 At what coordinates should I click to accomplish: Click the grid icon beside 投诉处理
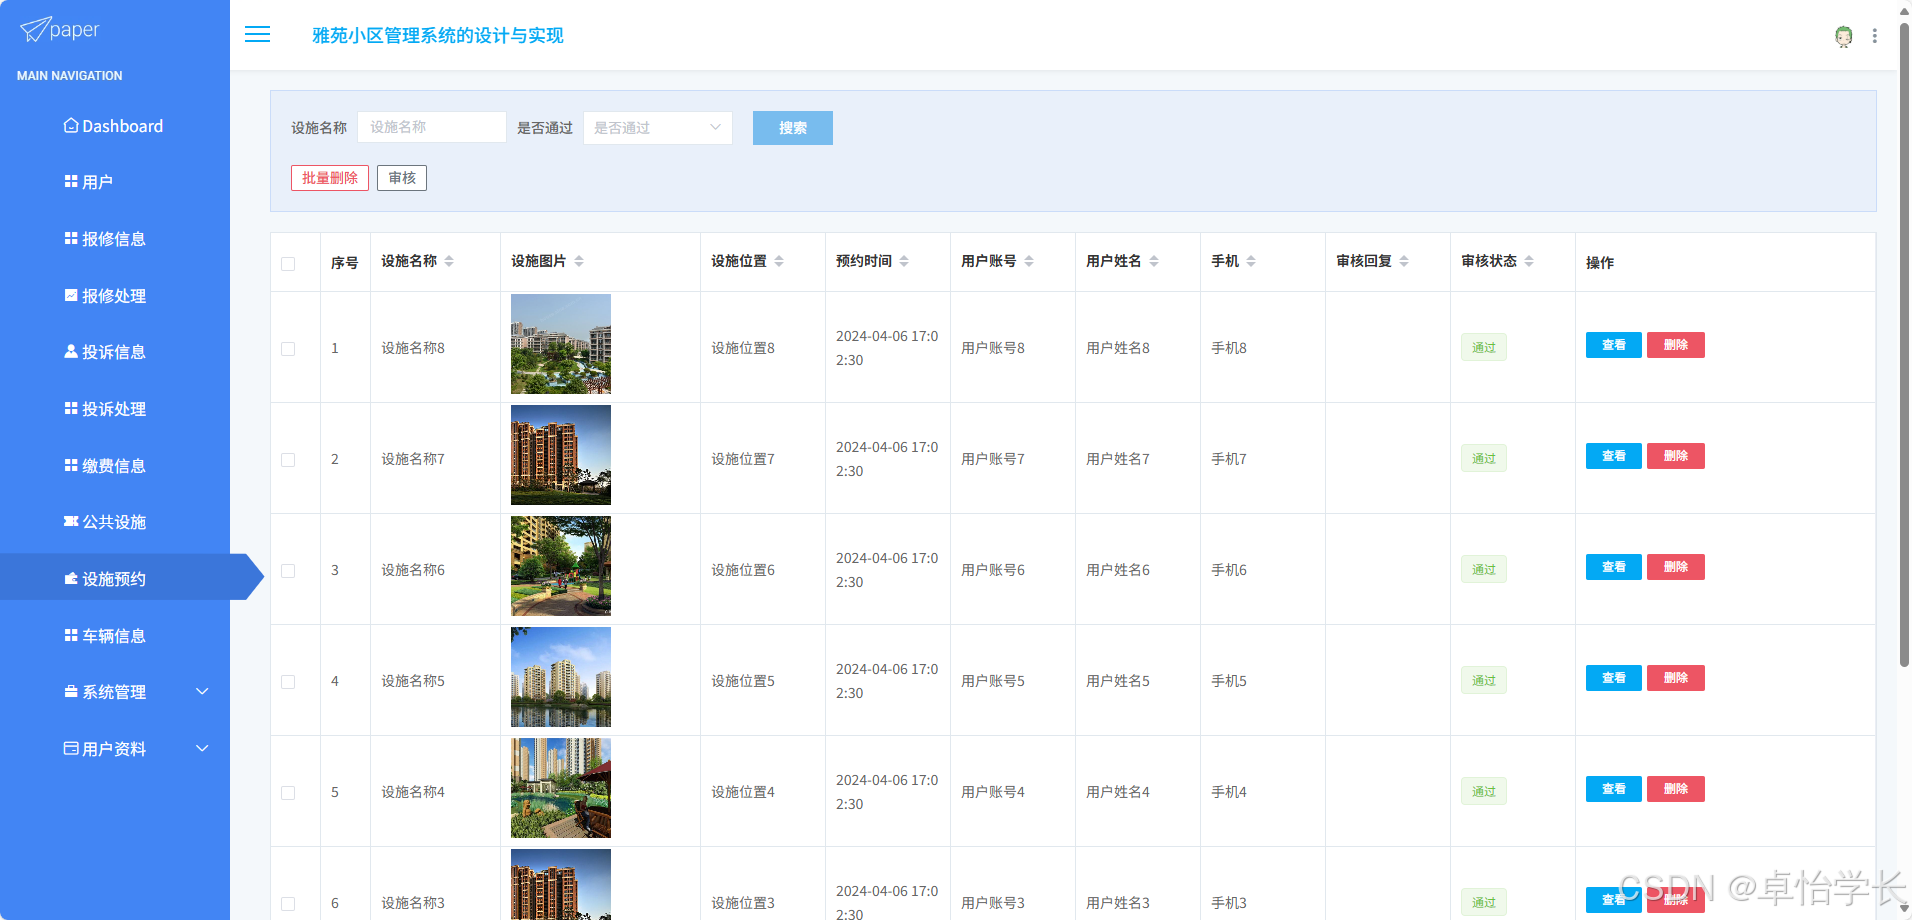coord(71,409)
